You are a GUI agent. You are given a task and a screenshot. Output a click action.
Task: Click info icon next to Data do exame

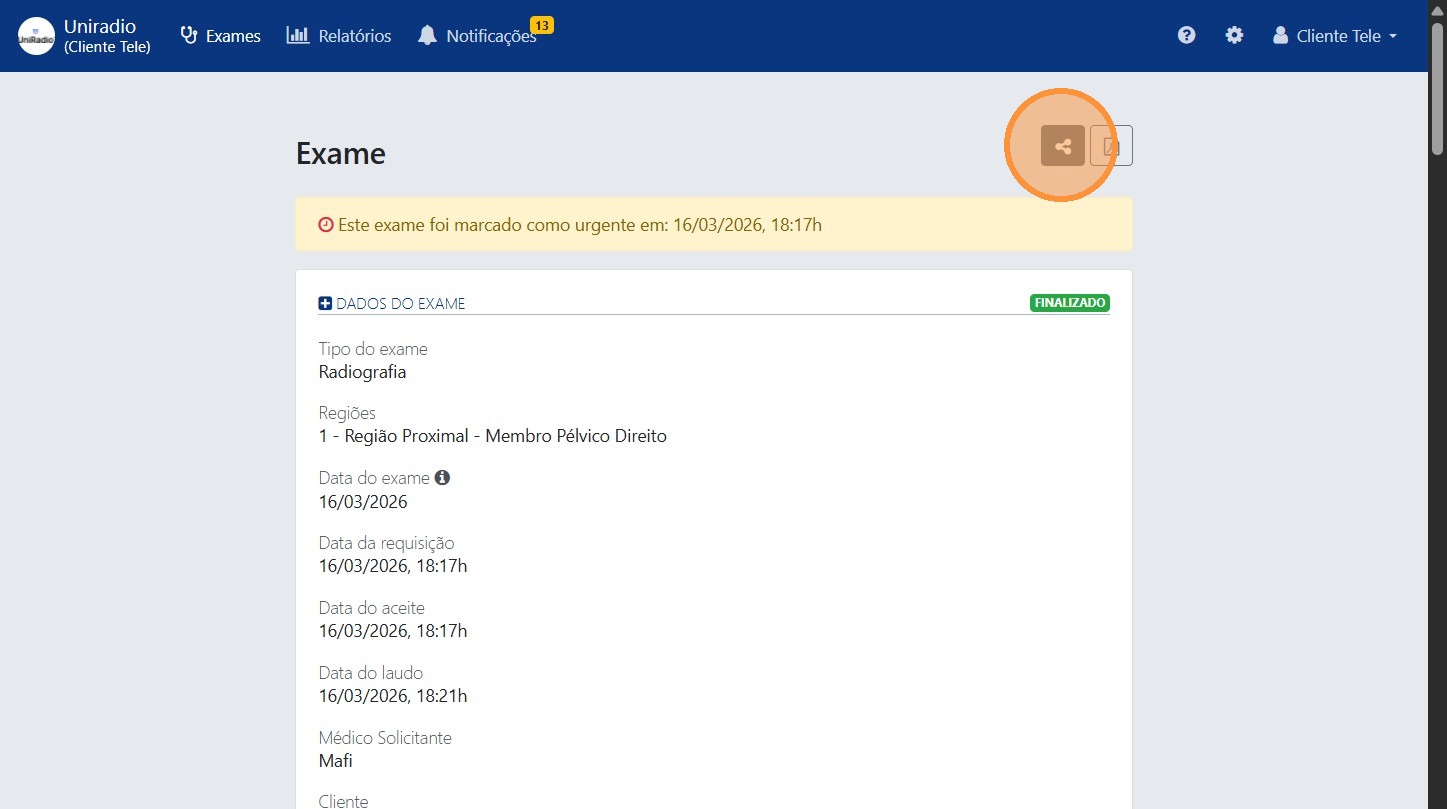pos(442,478)
